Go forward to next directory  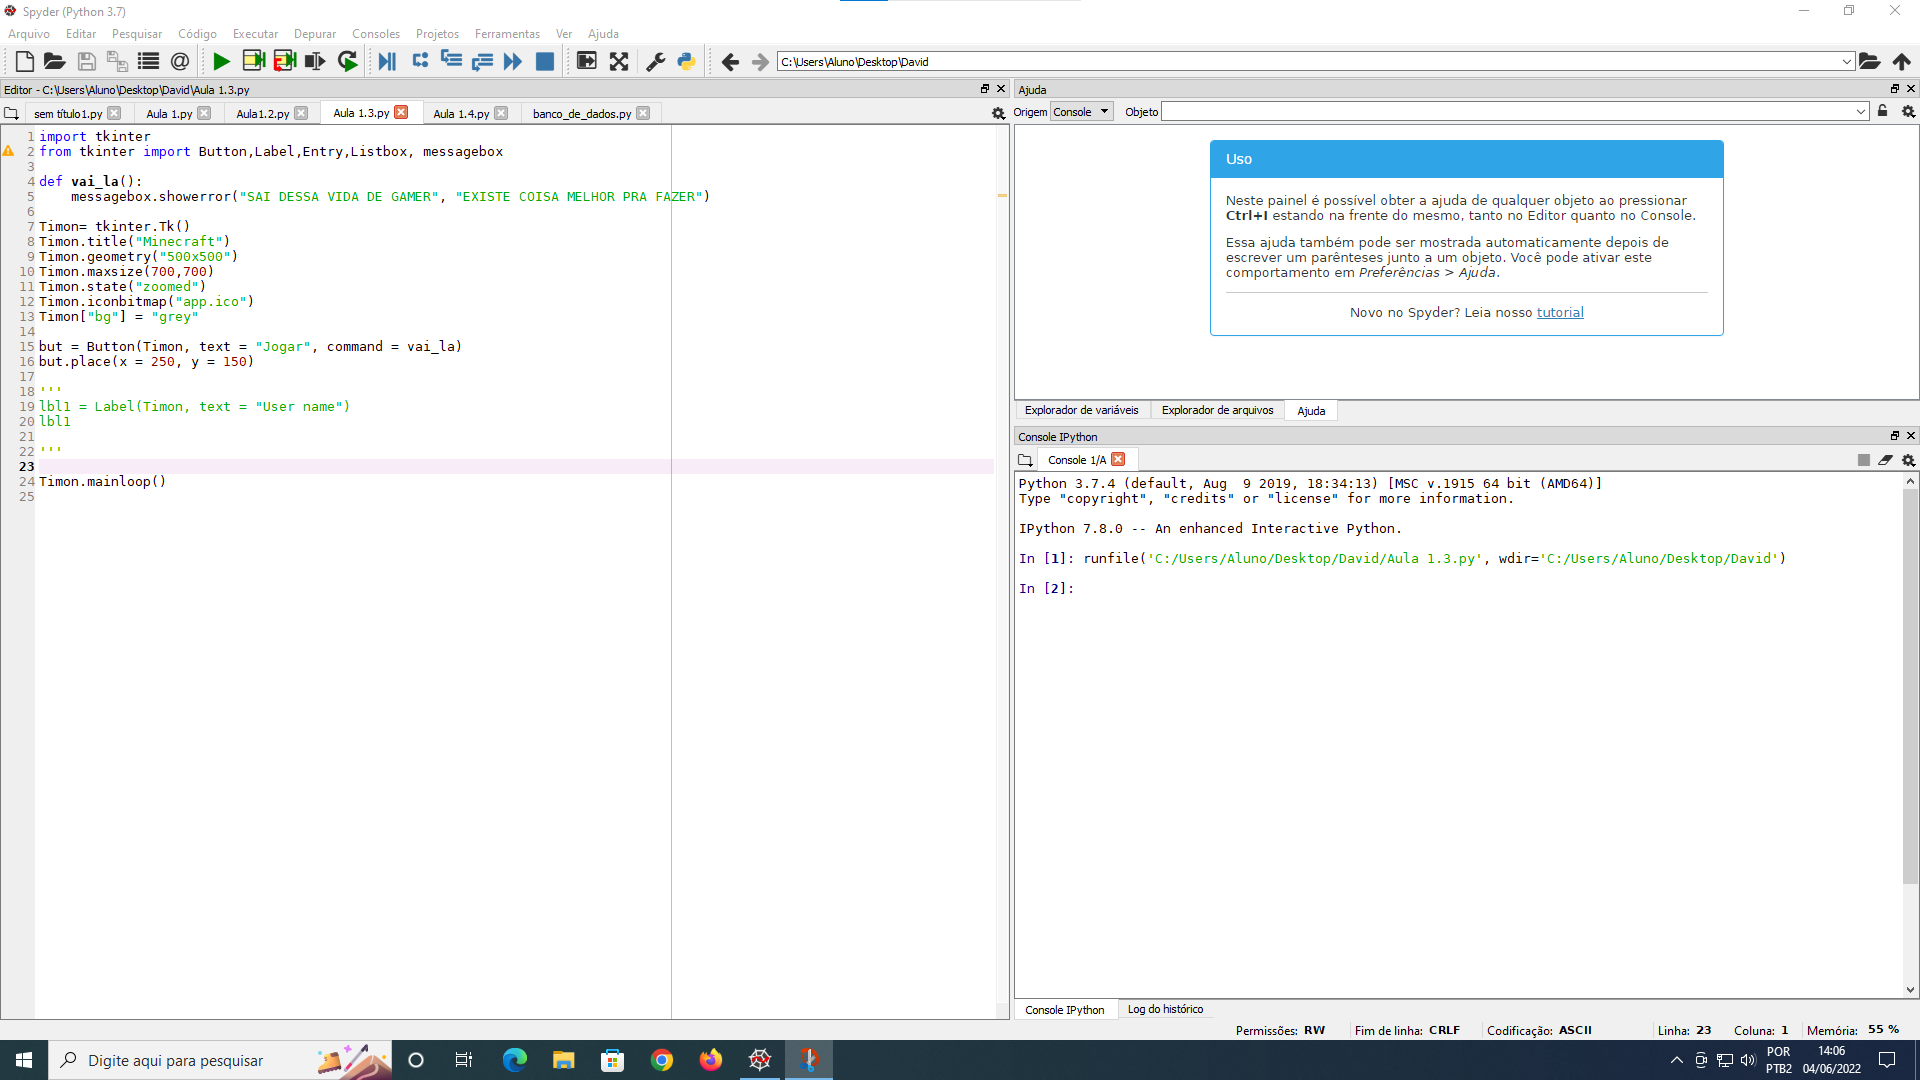[x=760, y=62]
